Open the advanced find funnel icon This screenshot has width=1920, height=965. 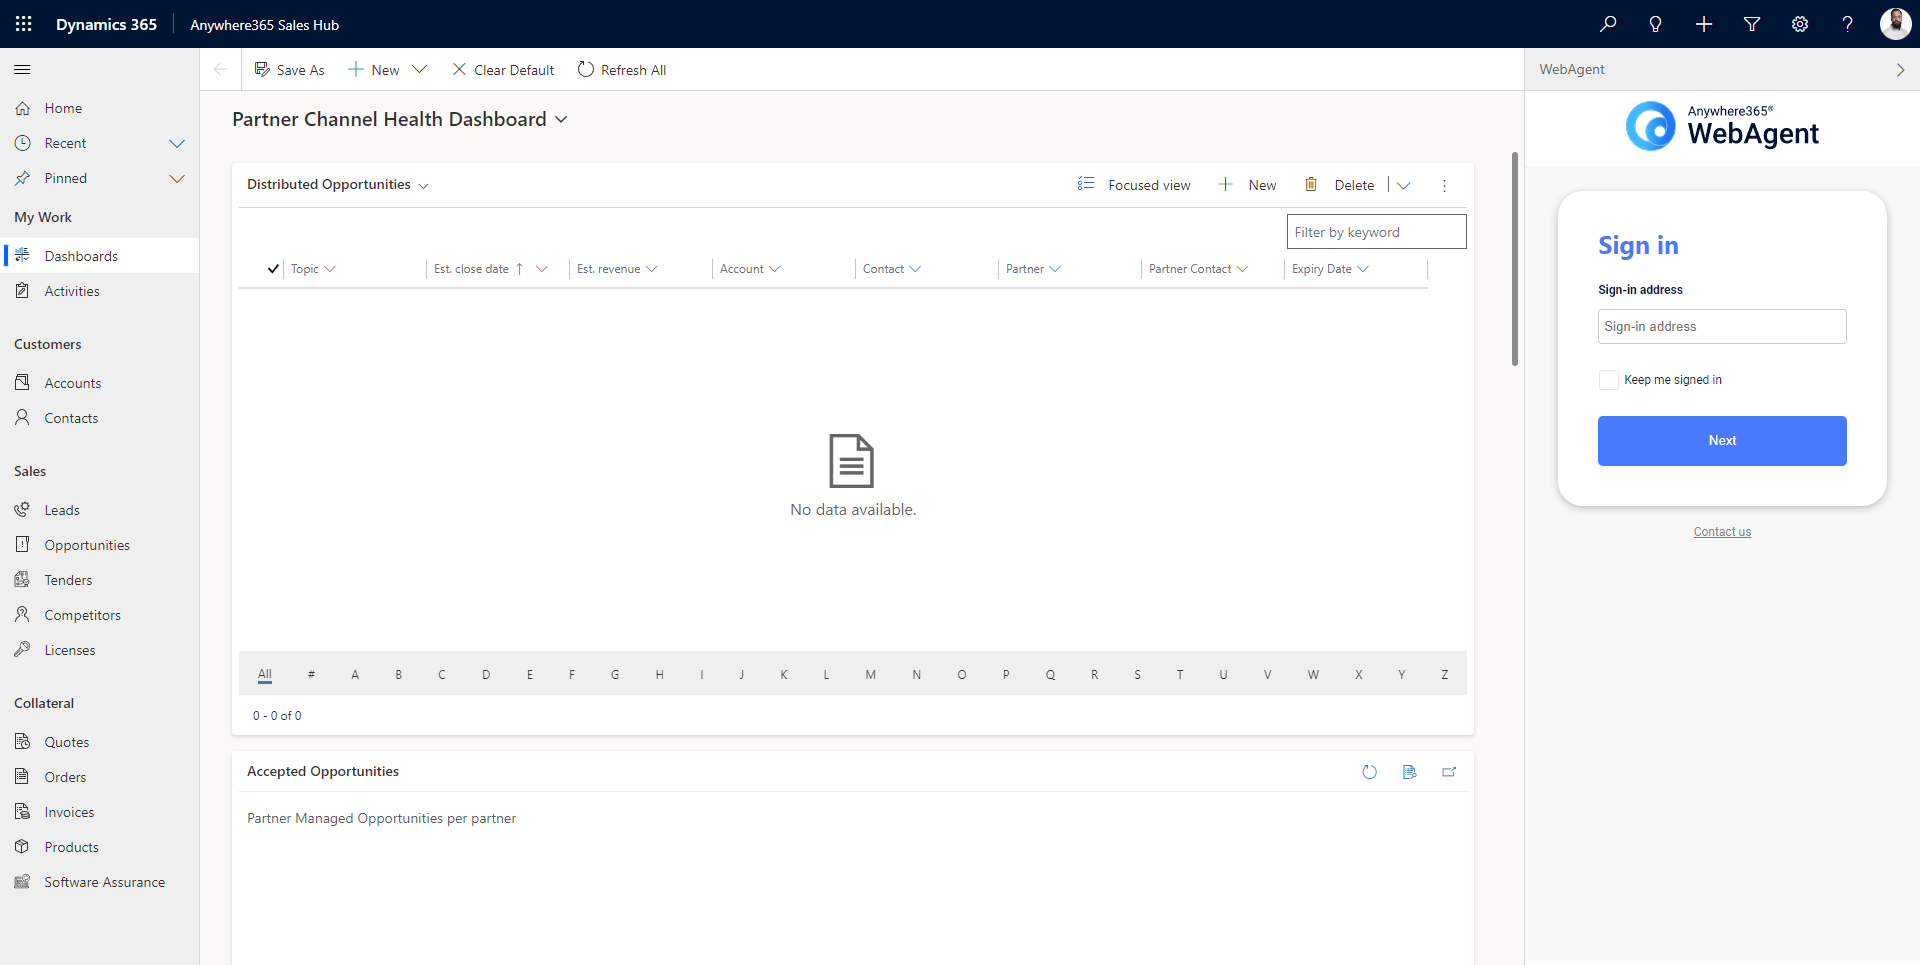click(x=1752, y=24)
